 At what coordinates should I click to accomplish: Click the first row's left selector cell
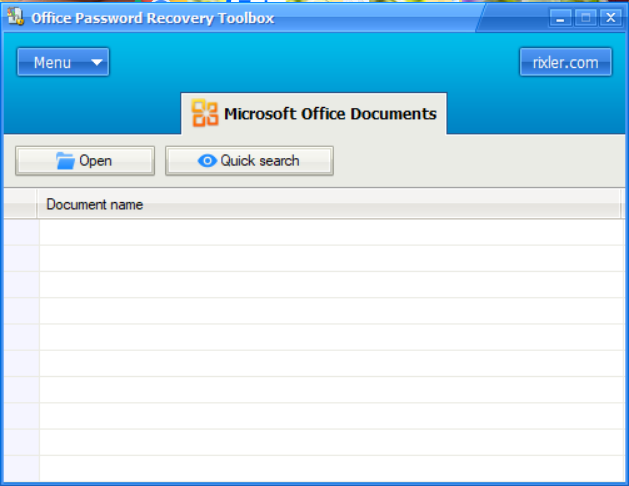(21, 232)
